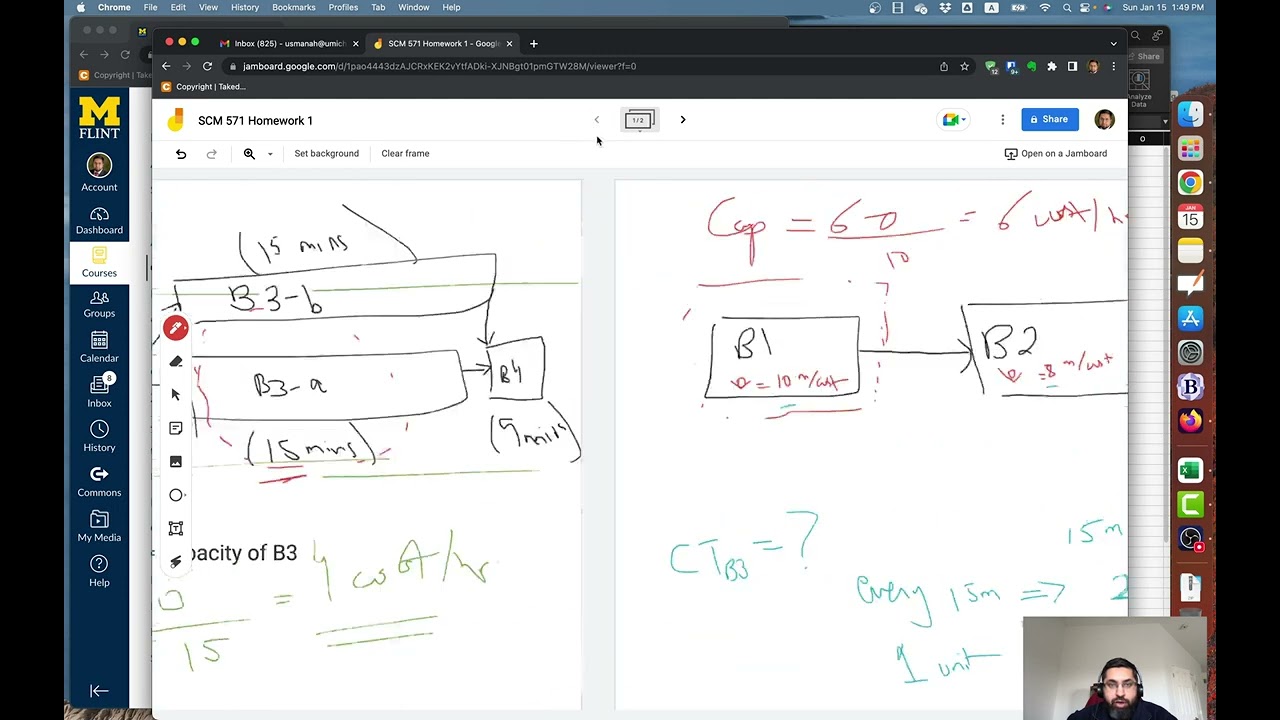Viewport: 1280px width, 720px height.
Task: Expand Chrome tab search chevron
Action: (1113, 44)
